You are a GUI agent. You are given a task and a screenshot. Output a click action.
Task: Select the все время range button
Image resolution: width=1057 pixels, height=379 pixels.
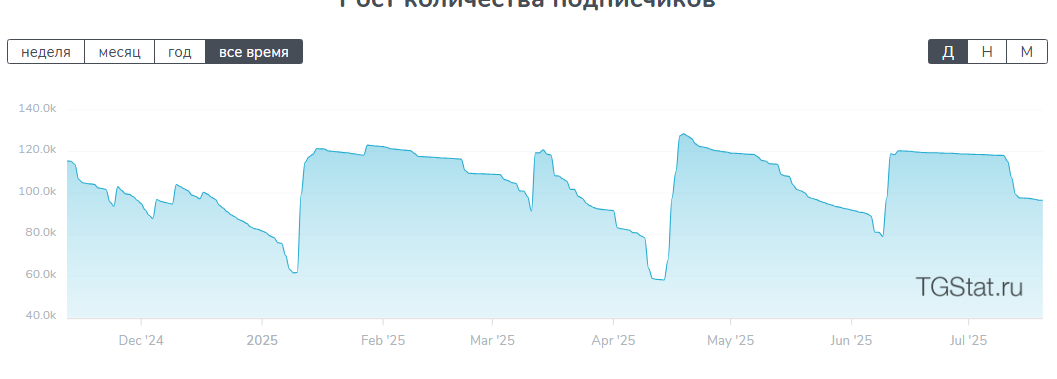pyautogui.click(x=253, y=52)
